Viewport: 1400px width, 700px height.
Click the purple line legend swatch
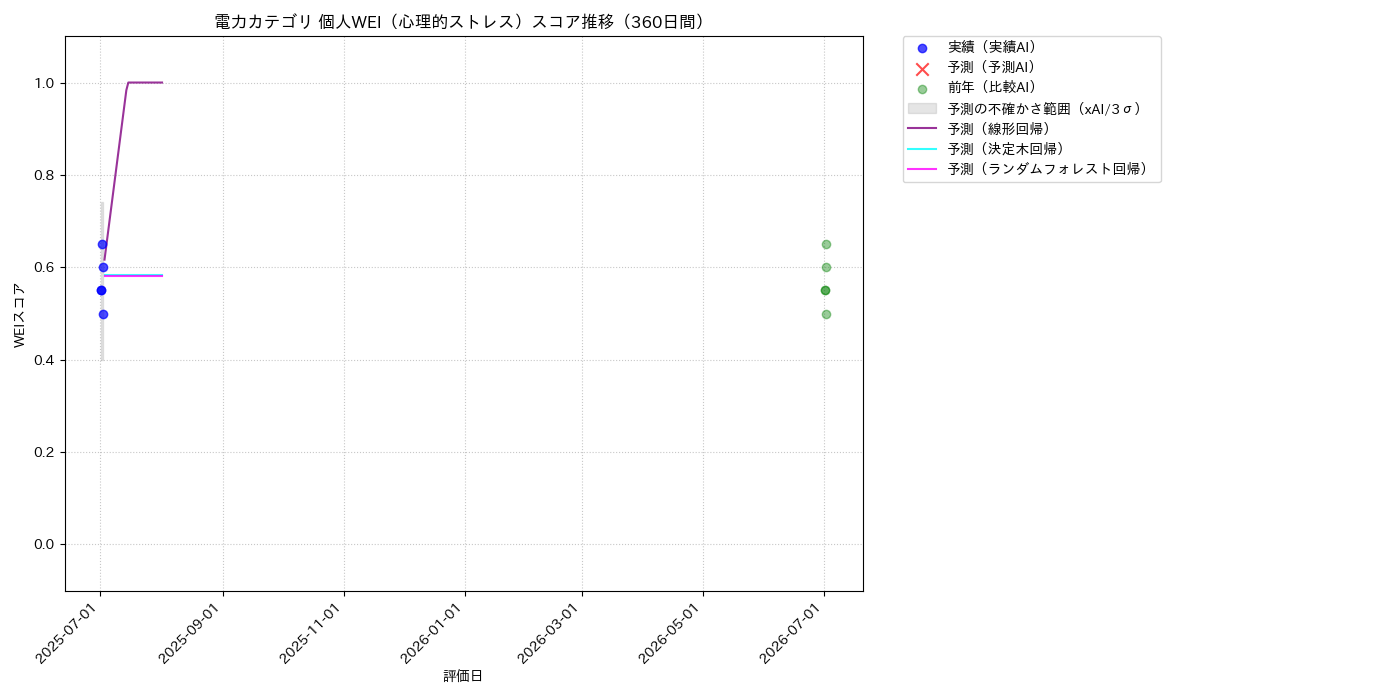pos(922,129)
